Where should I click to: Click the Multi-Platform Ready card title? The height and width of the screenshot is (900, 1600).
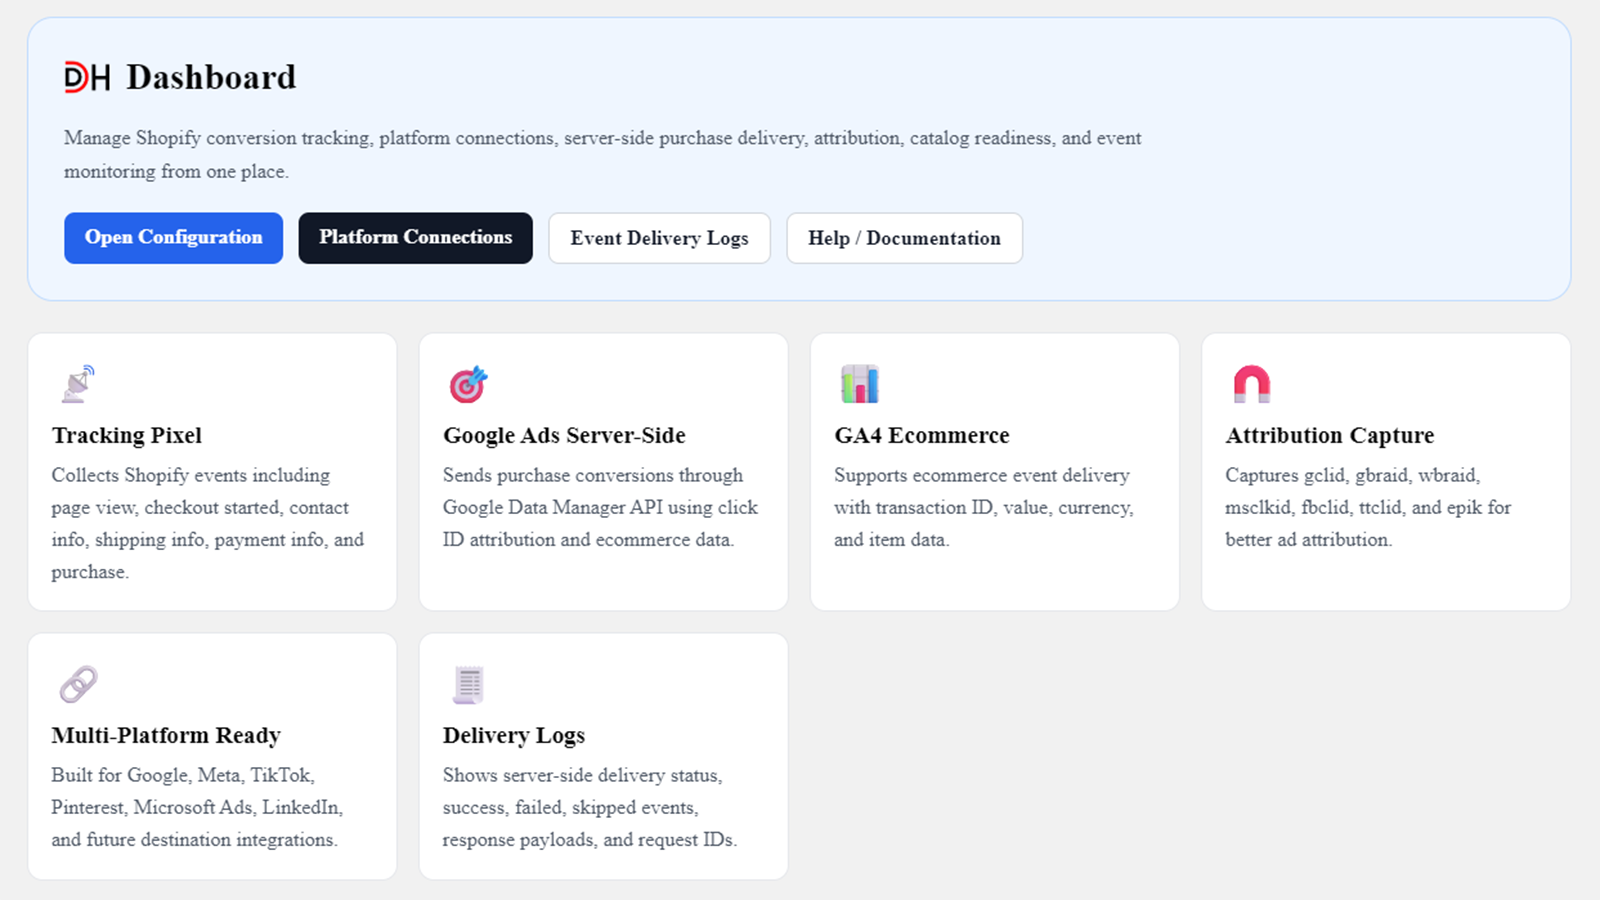pyautogui.click(x=166, y=735)
